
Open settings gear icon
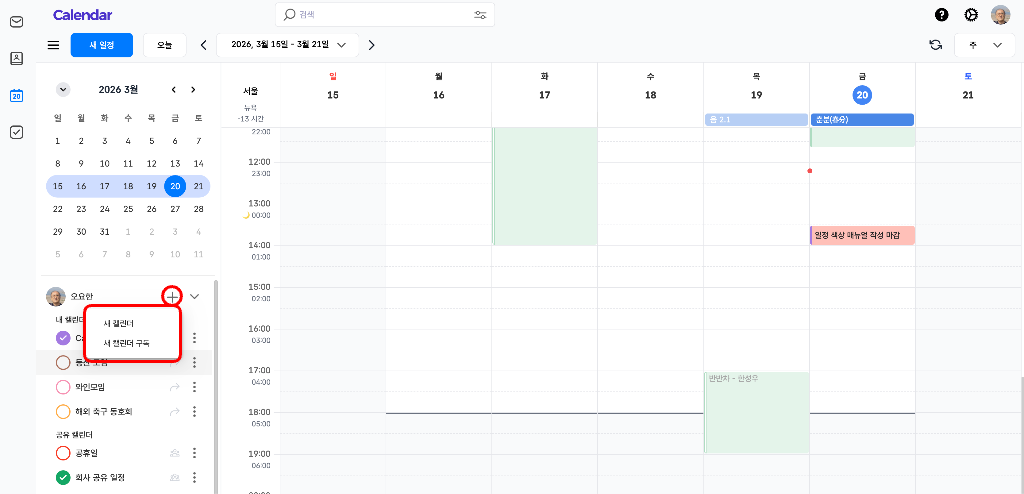pos(971,15)
